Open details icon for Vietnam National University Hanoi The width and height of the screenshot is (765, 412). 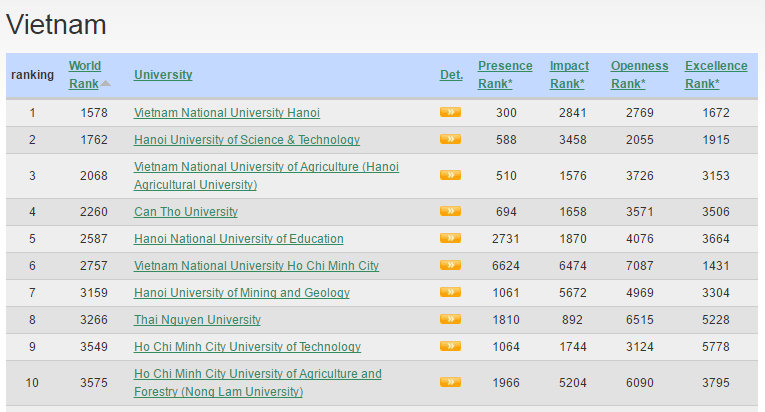pyautogui.click(x=450, y=112)
